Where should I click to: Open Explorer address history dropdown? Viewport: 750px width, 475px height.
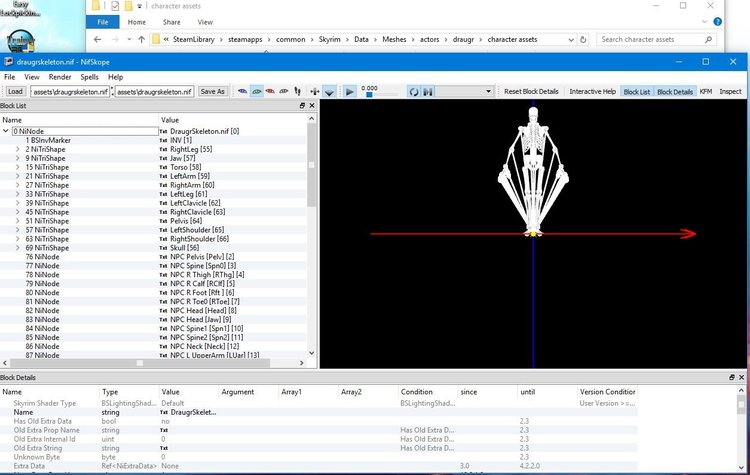(x=571, y=40)
